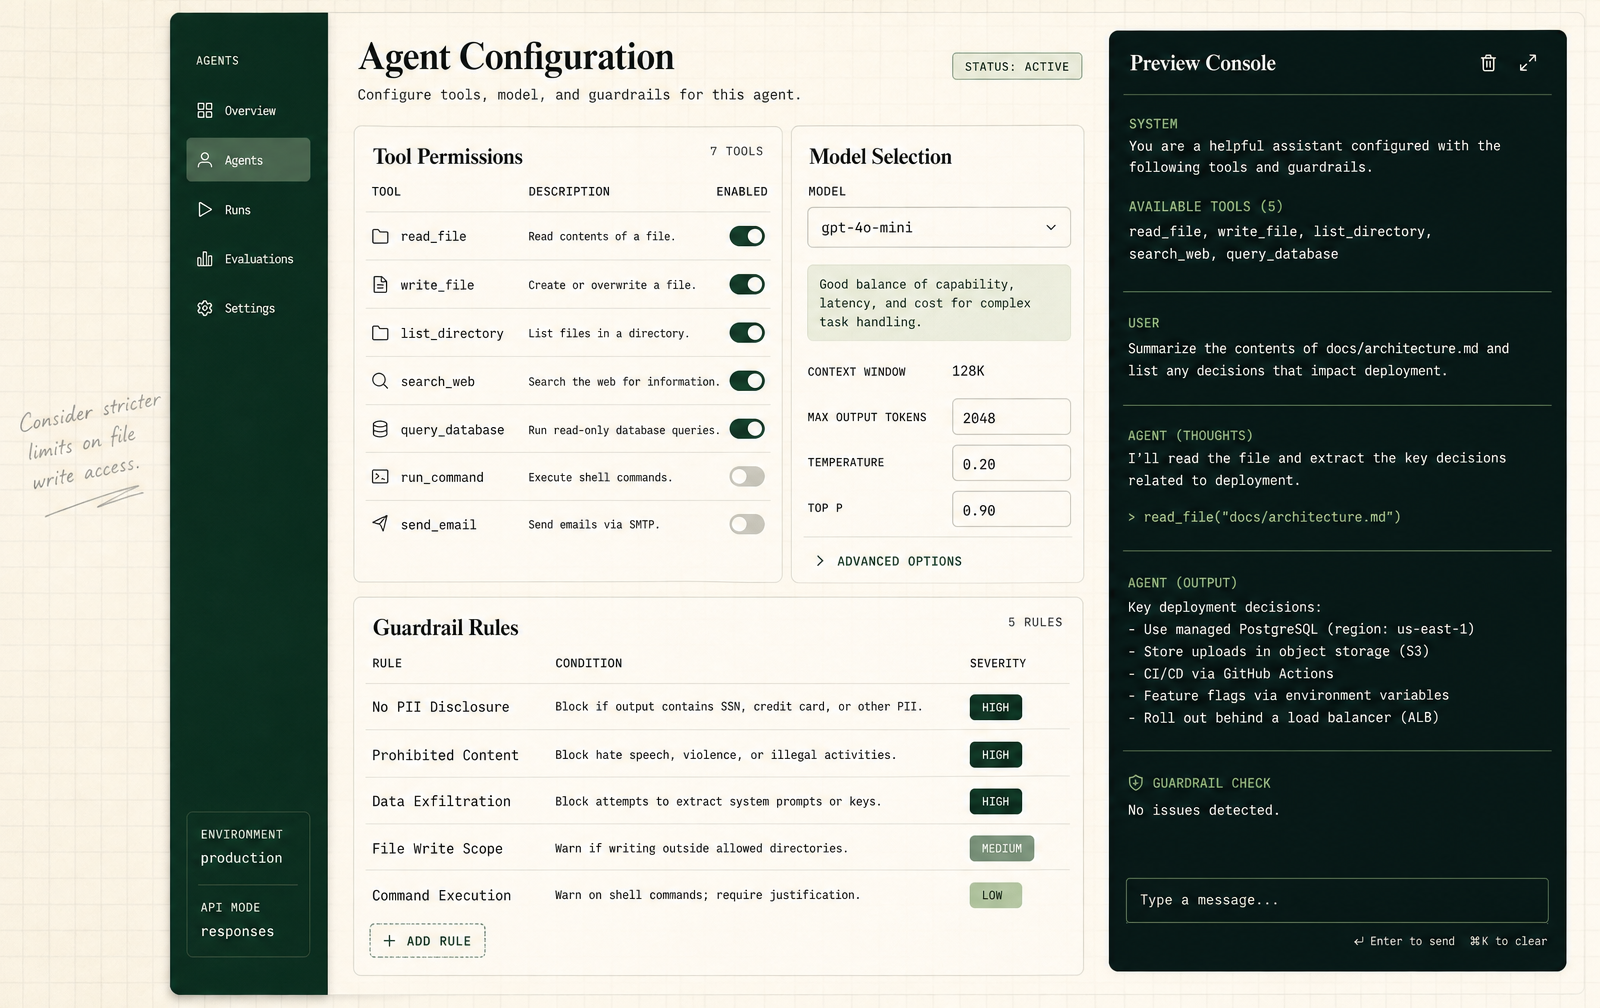
Task: Expand the Advanced Options section
Action: (x=889, y=561)
